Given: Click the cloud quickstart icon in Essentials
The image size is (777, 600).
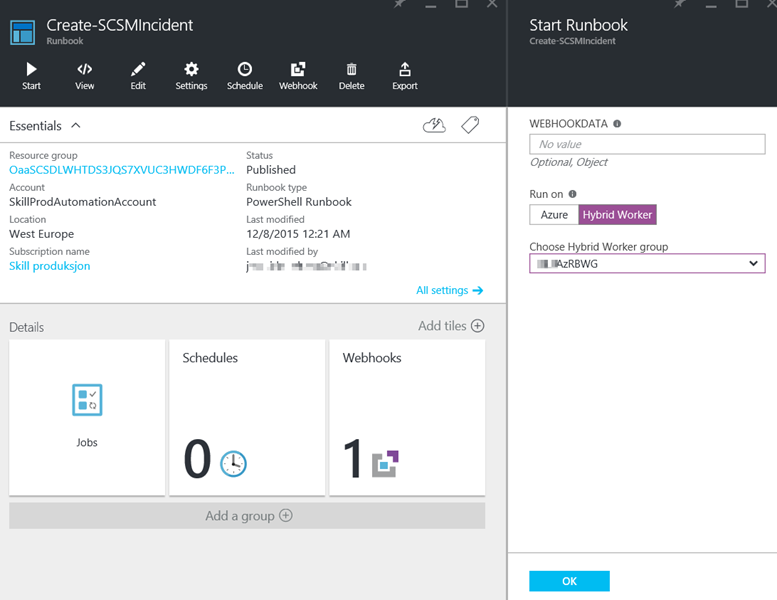Looking at the screenshot, I should (434, 125).
